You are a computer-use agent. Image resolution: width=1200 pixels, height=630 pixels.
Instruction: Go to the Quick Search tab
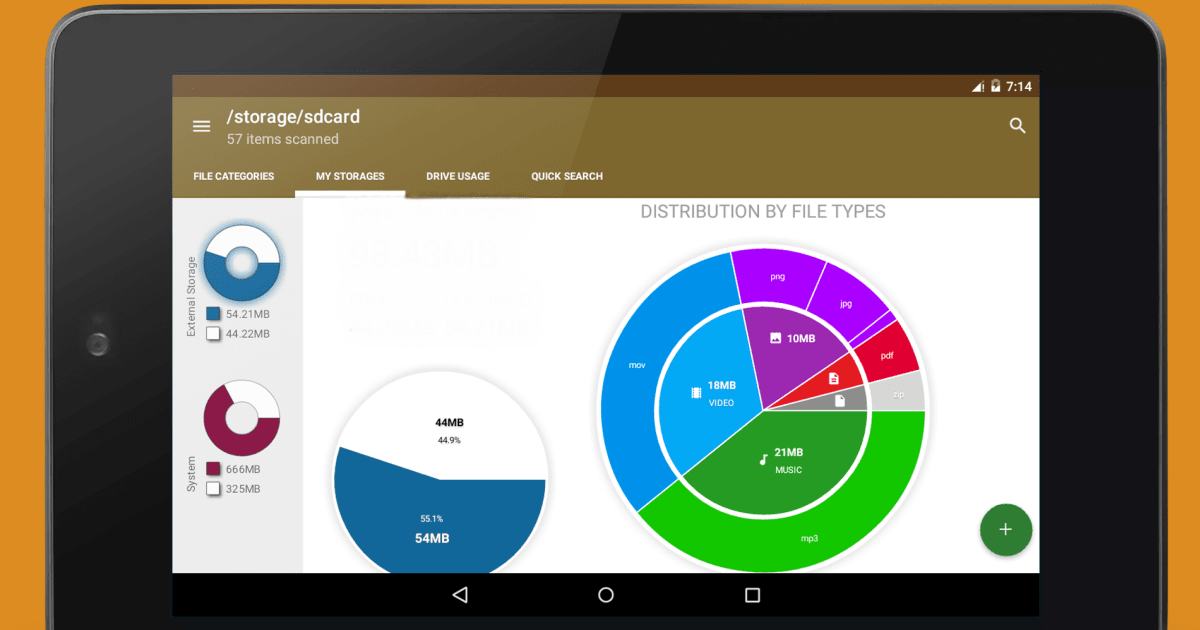pyautogui.click(x=567, y=176)
